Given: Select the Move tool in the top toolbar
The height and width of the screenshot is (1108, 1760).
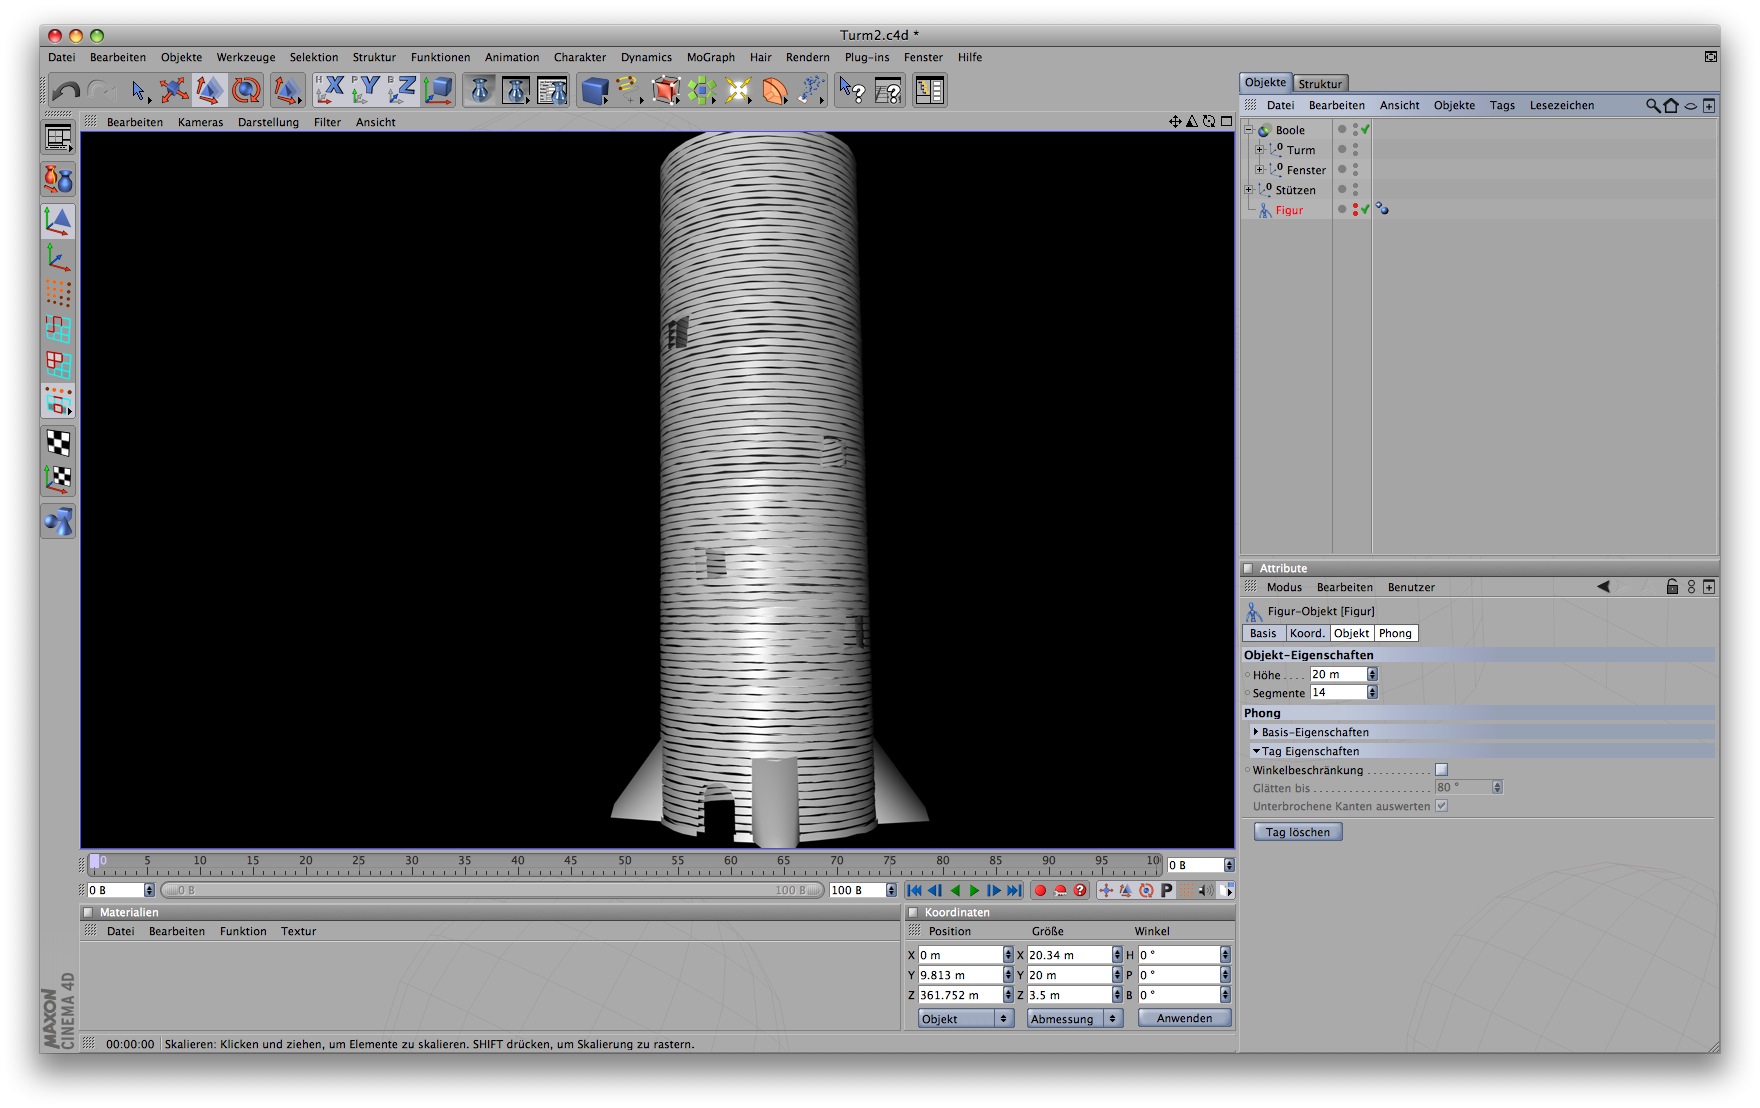Looking at the screenshot, I should coord(174,91).
